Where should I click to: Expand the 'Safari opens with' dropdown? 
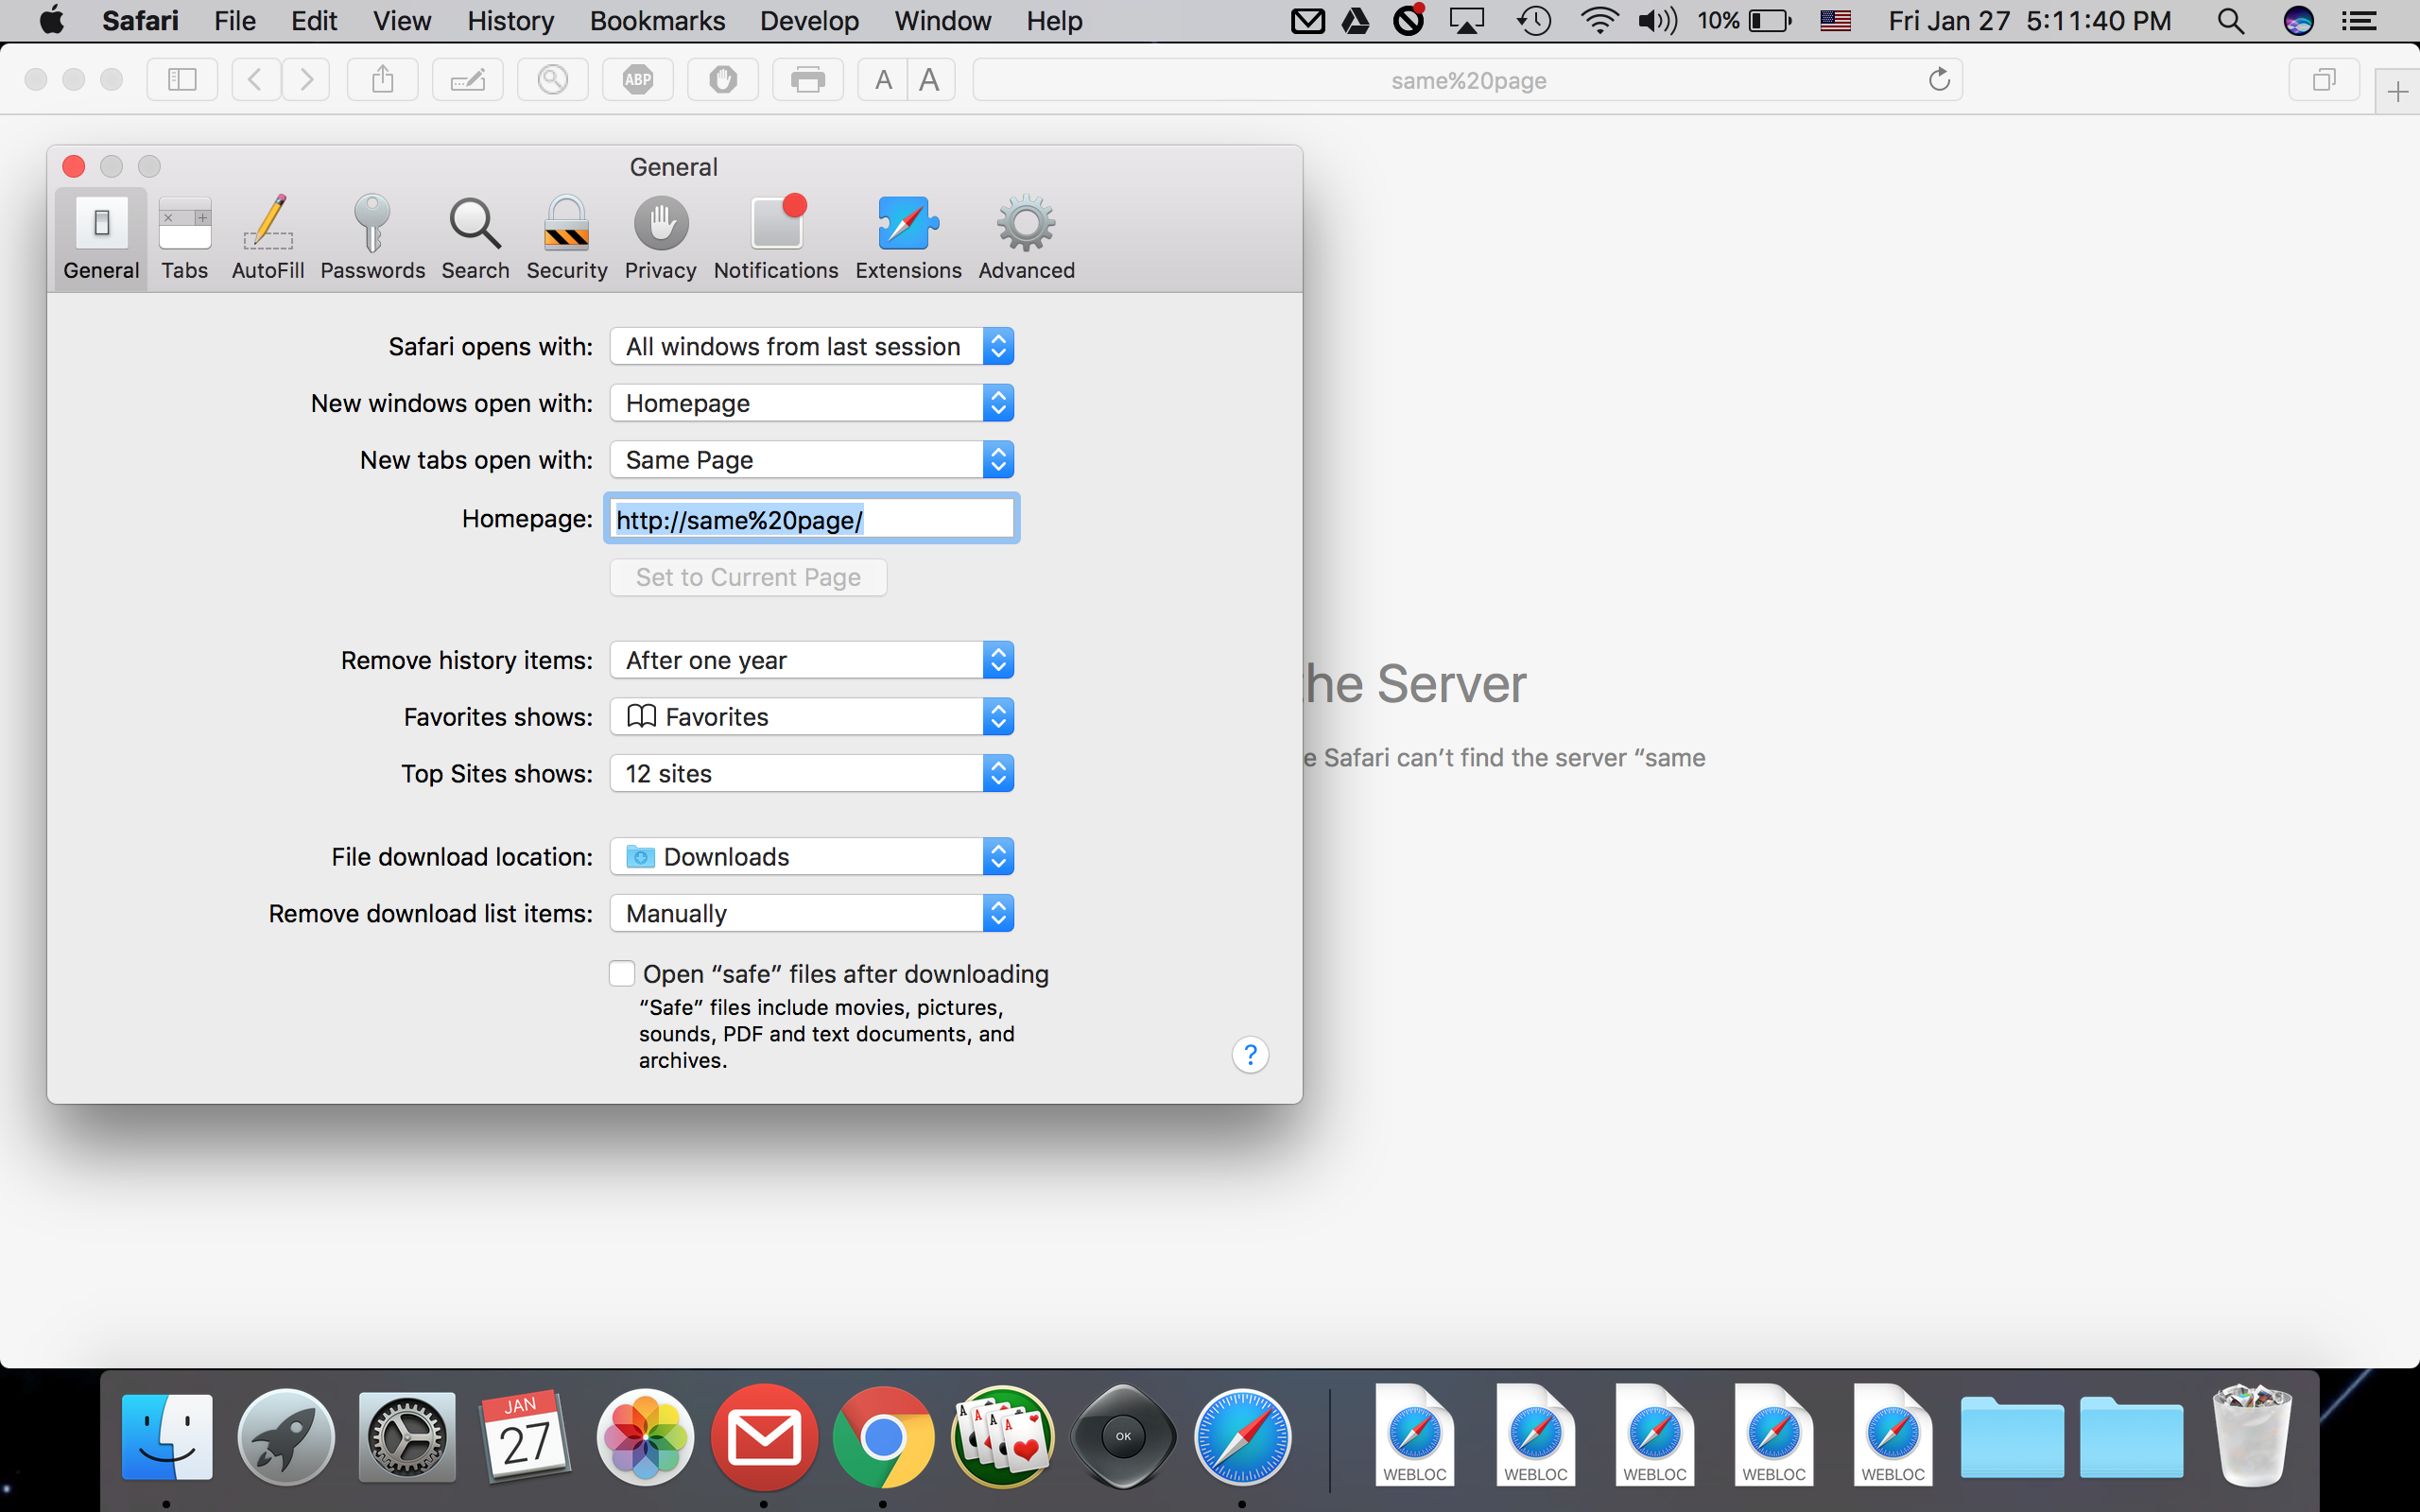812,346
